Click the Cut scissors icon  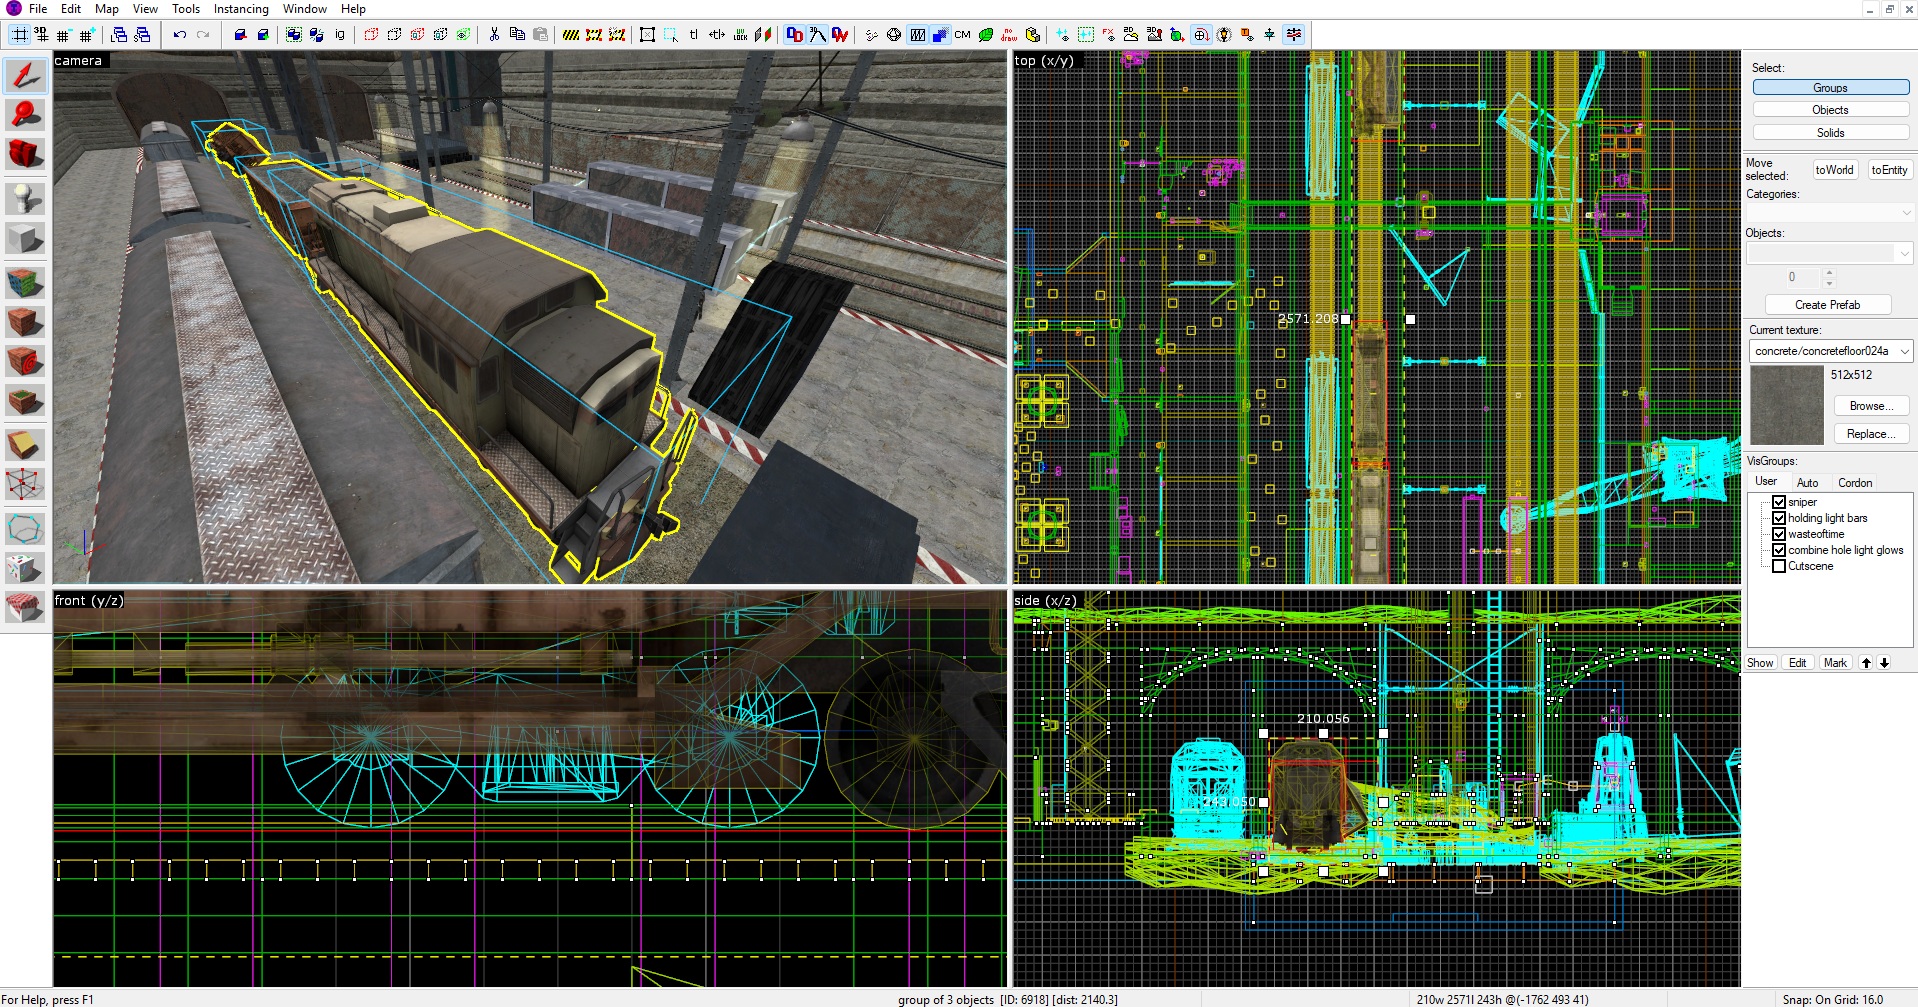pos(494,35)
